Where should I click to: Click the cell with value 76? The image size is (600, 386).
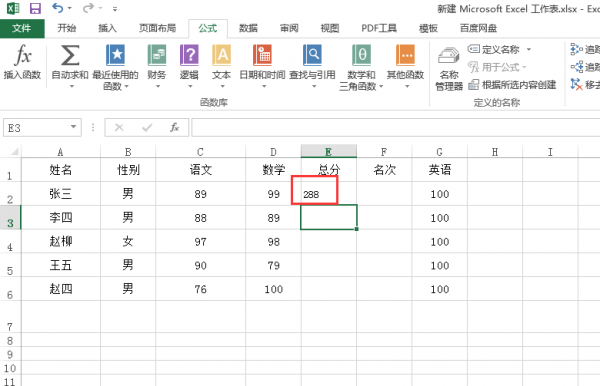click(x=201, y=289)
